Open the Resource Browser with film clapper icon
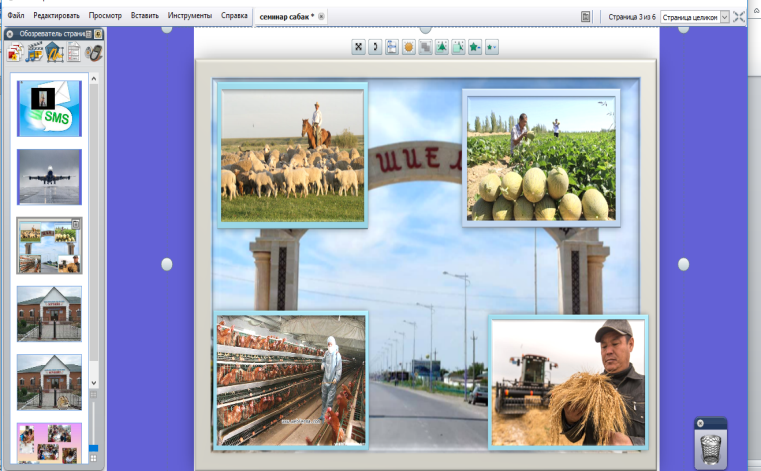Image resolution: width=761 pixels, height=471 pixels. point(34,54)
